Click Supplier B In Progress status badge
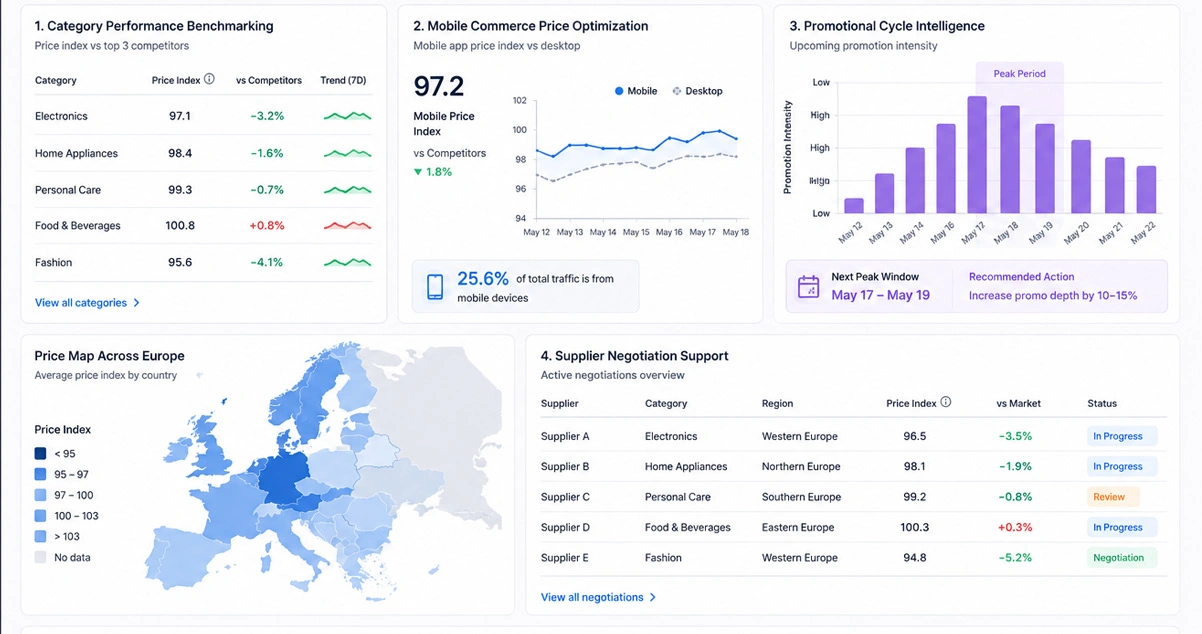1202x634 pixels. (1121, 466)
